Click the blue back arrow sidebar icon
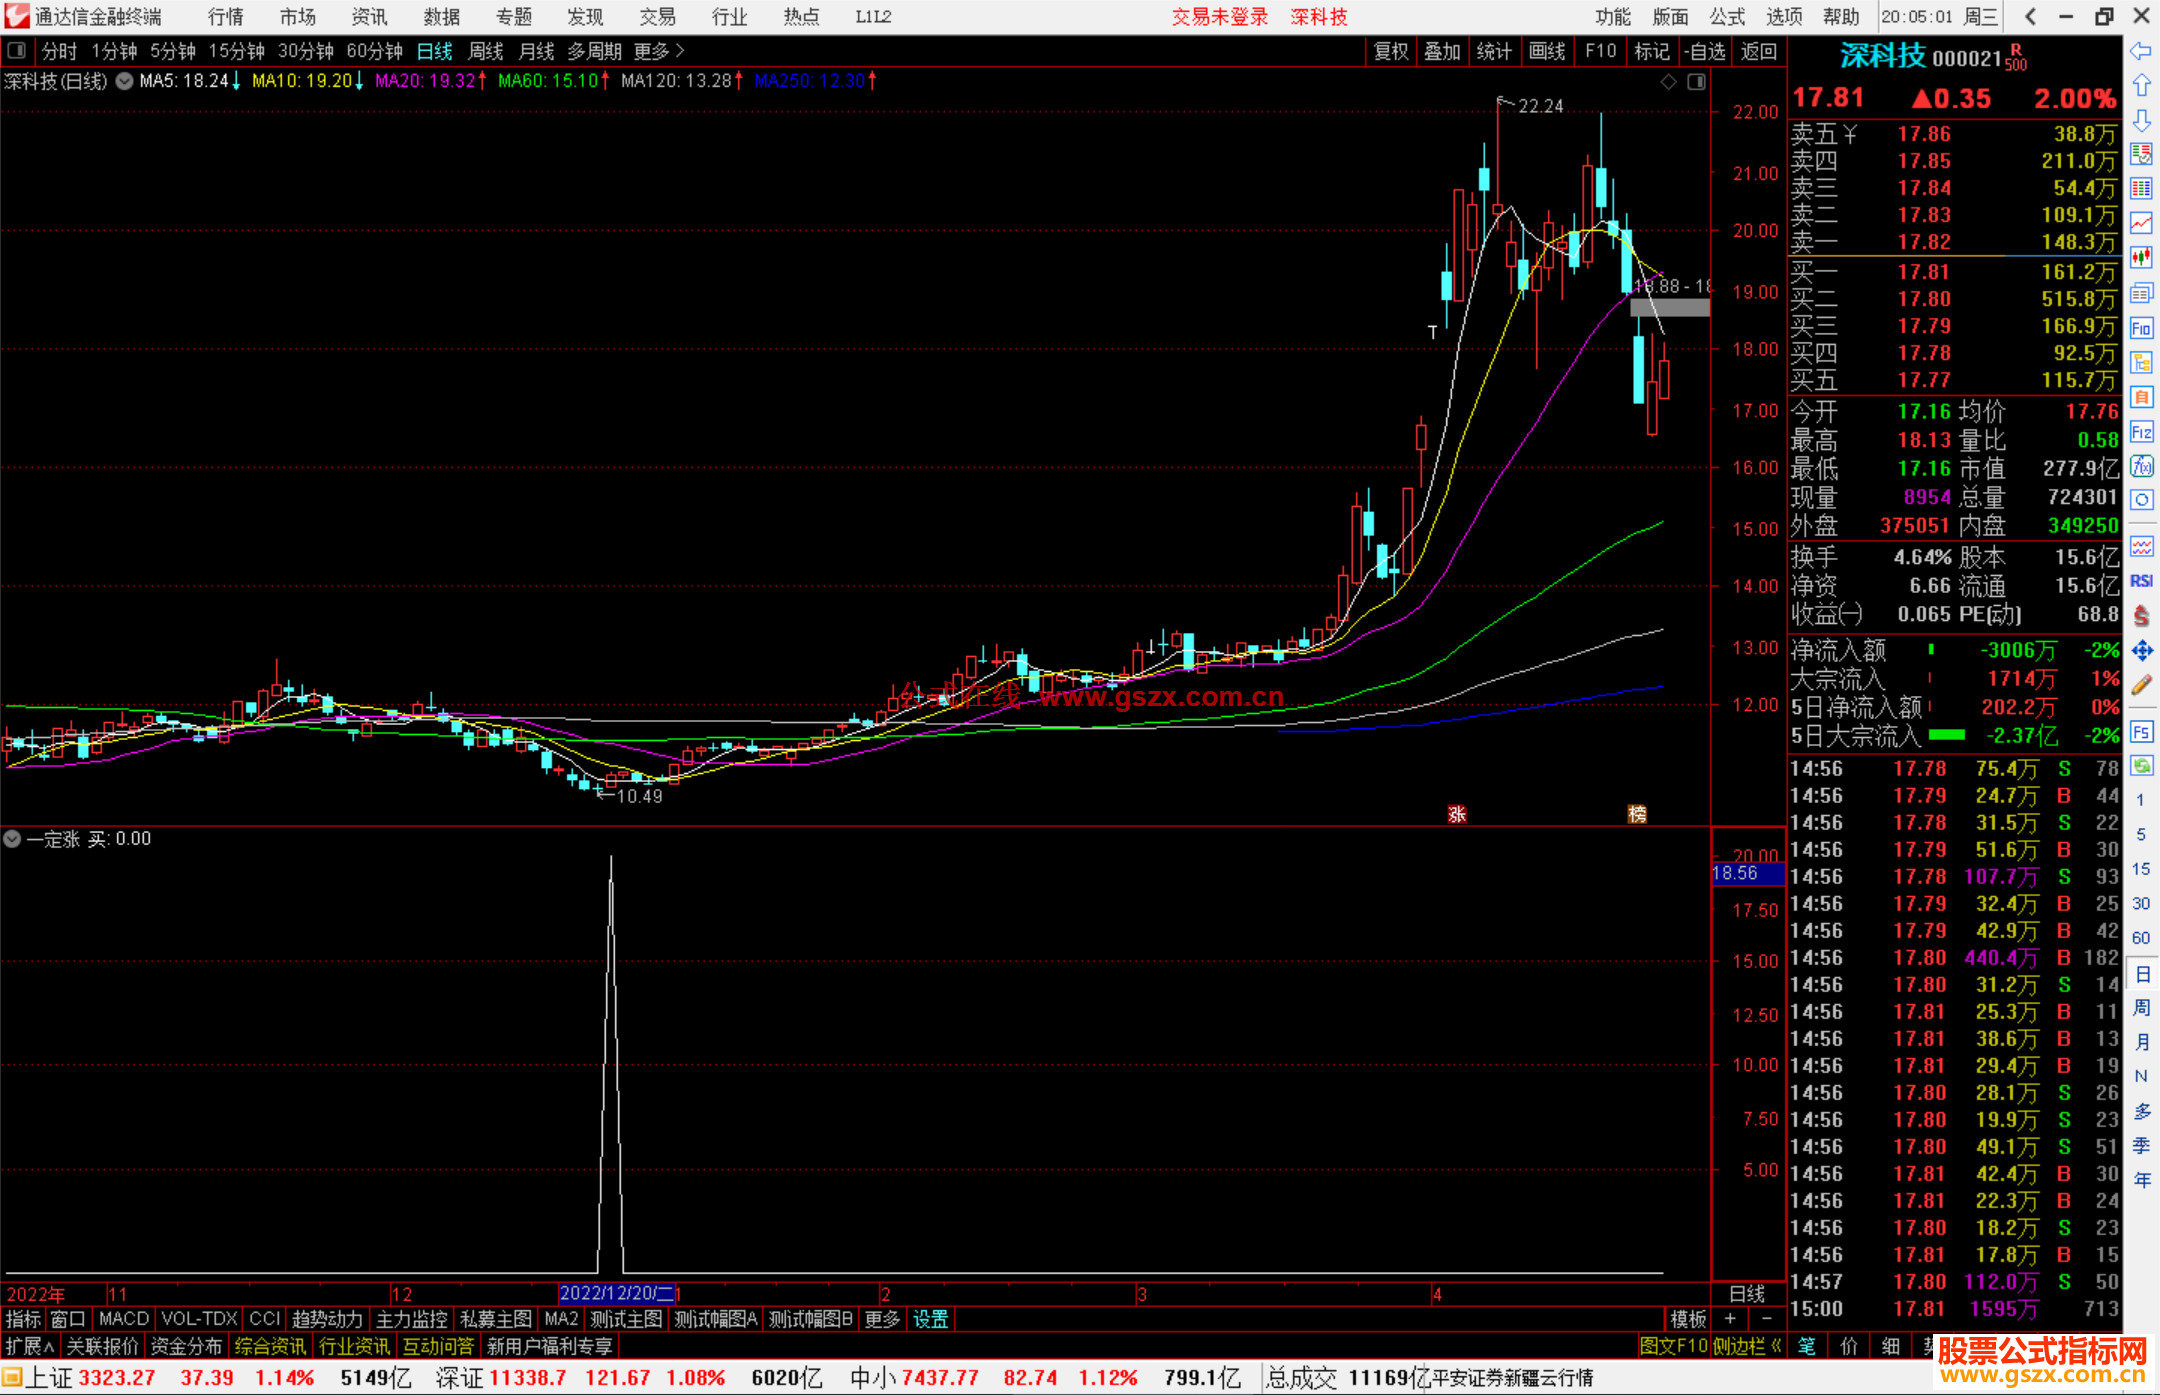The image size is (2160, 1395). click(2141, 50)
